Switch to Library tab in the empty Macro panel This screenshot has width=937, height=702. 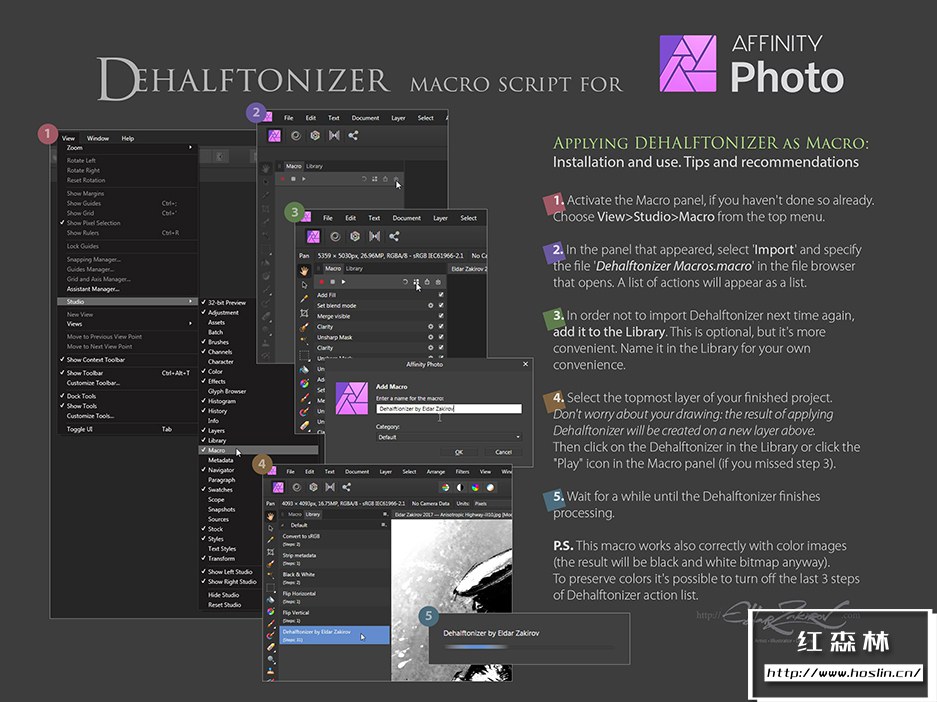pos(314,166)
